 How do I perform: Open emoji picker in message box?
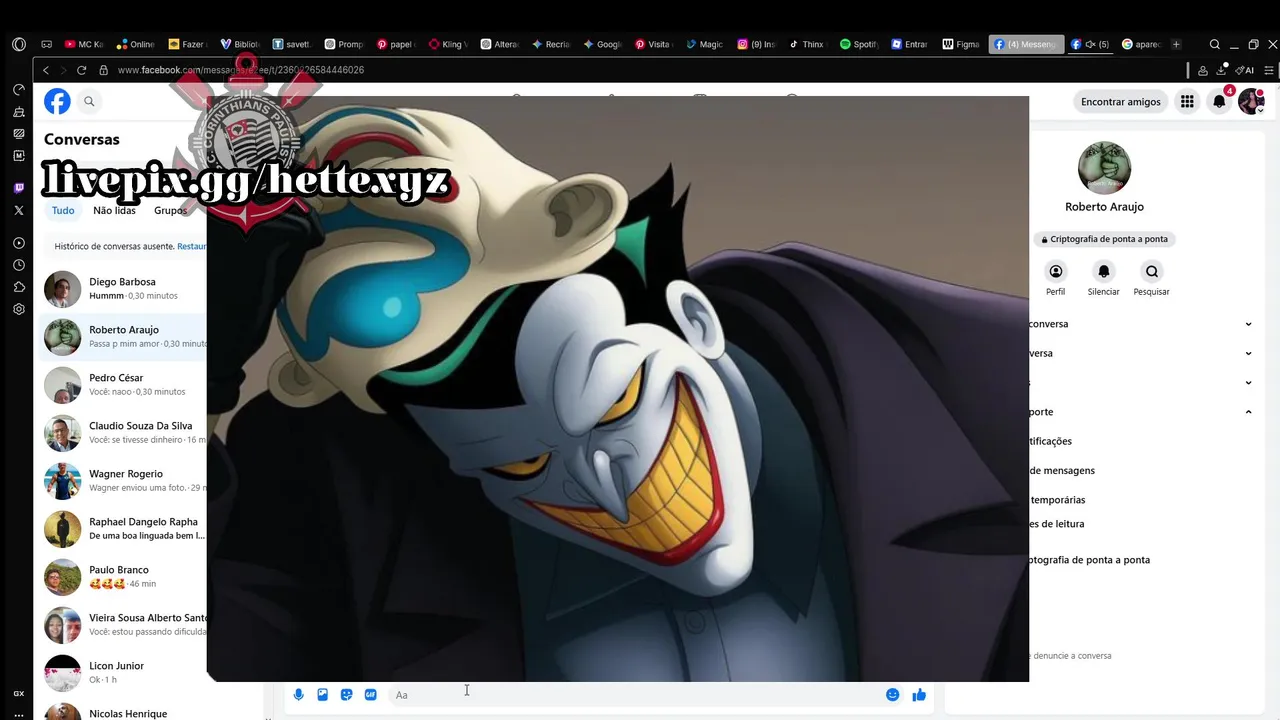[892, 695]
